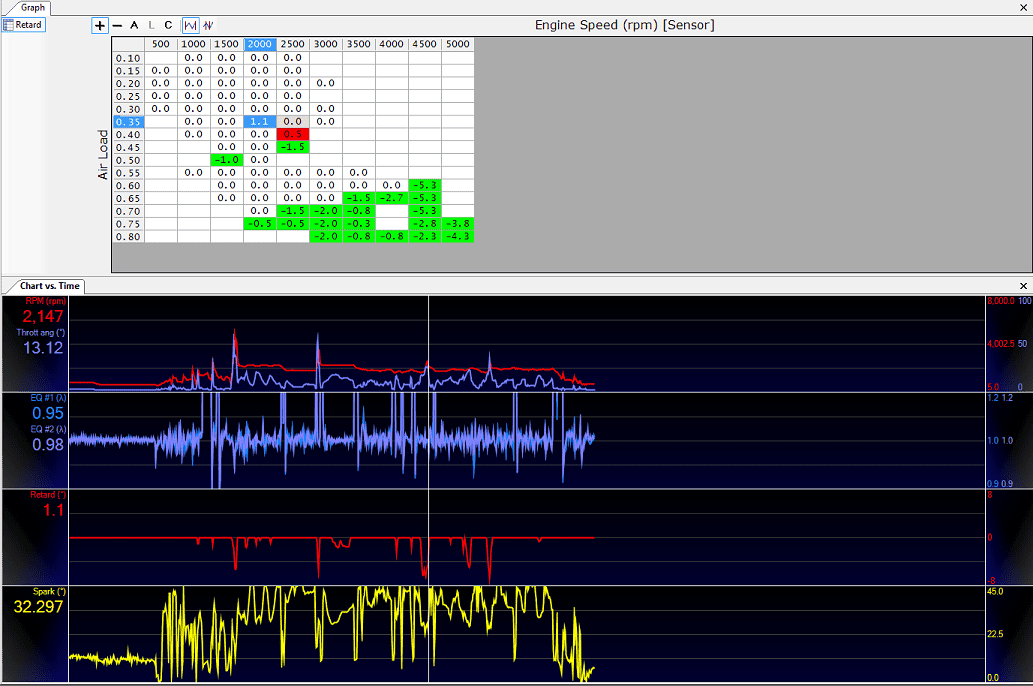Select the Retard table item
The width and height of the screenshot is (1033, 686).
[x=23, y=25]
